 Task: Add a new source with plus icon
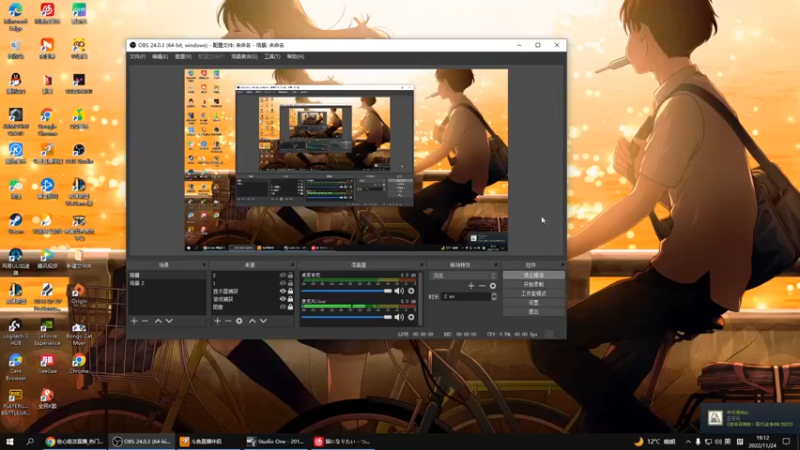[x=217, y=321]
